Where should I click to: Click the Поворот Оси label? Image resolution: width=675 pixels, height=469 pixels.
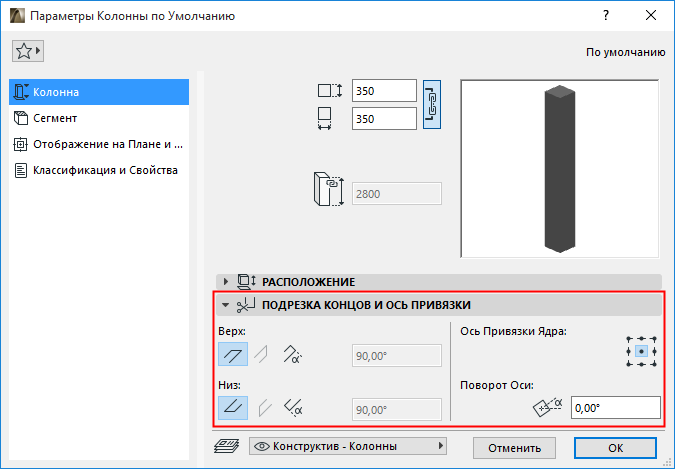coord(497,385)
